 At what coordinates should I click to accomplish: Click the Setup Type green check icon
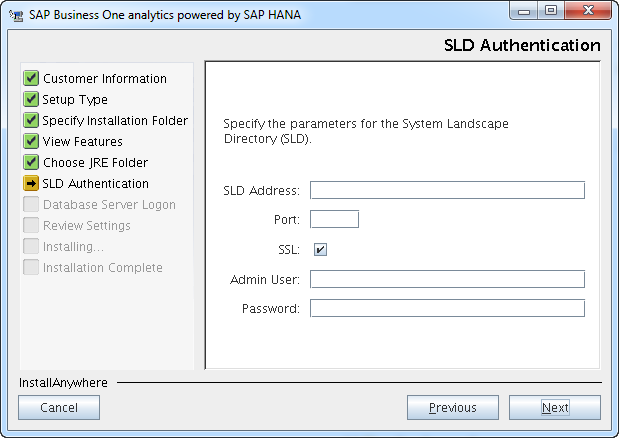[x=31, y=99]
